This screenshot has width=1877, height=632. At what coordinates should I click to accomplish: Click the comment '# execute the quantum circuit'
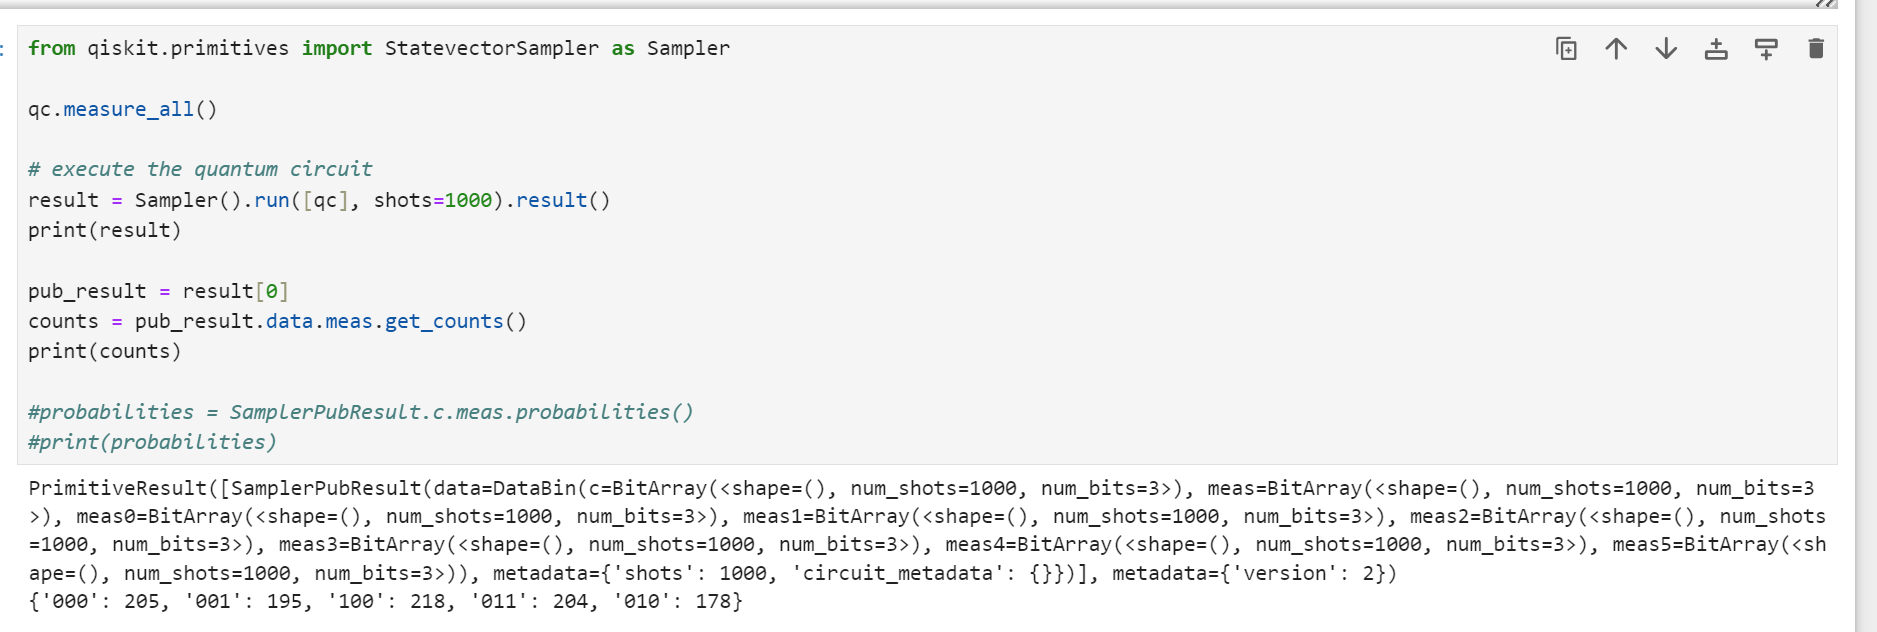click(200, 169)
